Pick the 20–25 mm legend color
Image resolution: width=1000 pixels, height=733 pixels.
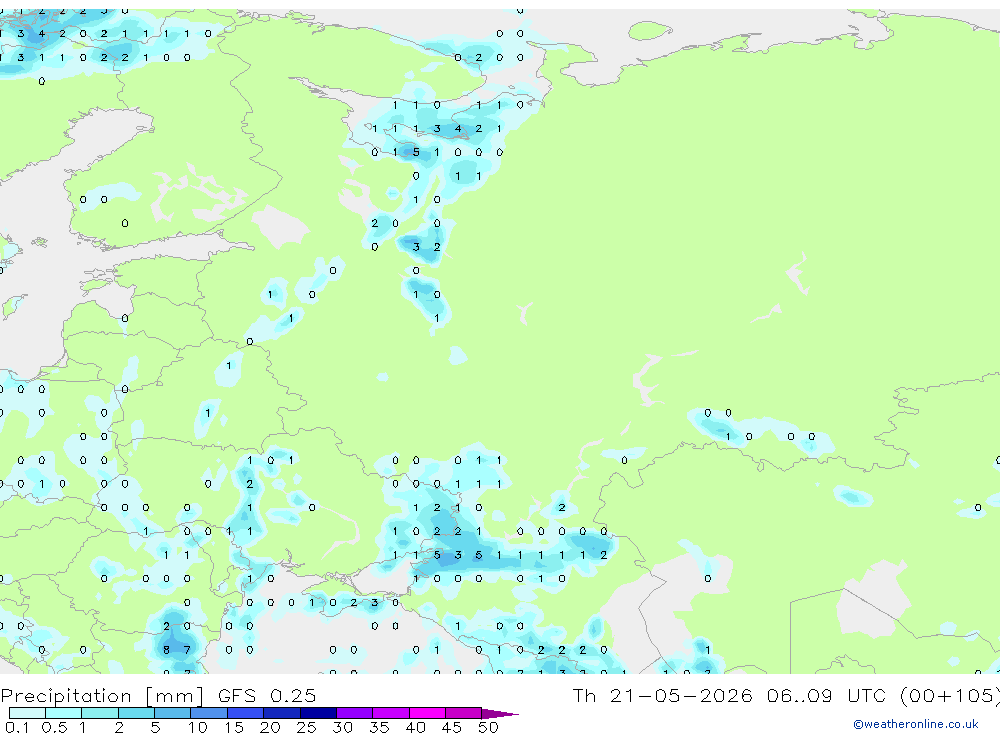point(282,713)
